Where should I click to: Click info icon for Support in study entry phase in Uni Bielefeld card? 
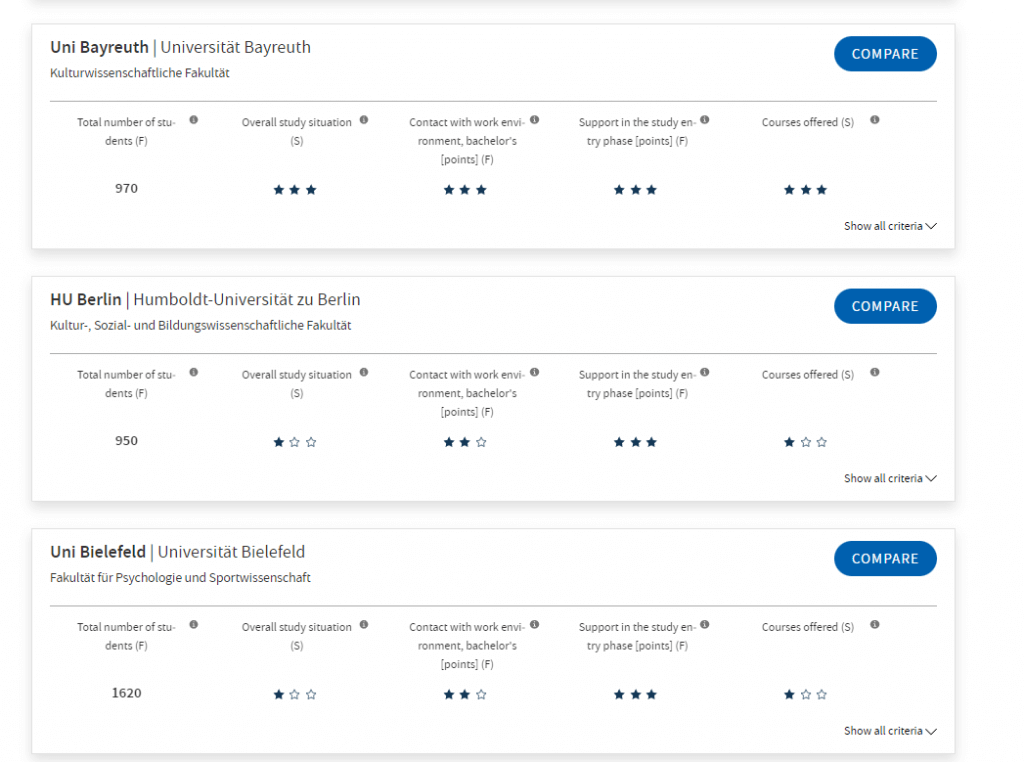[x=705, y=625]
